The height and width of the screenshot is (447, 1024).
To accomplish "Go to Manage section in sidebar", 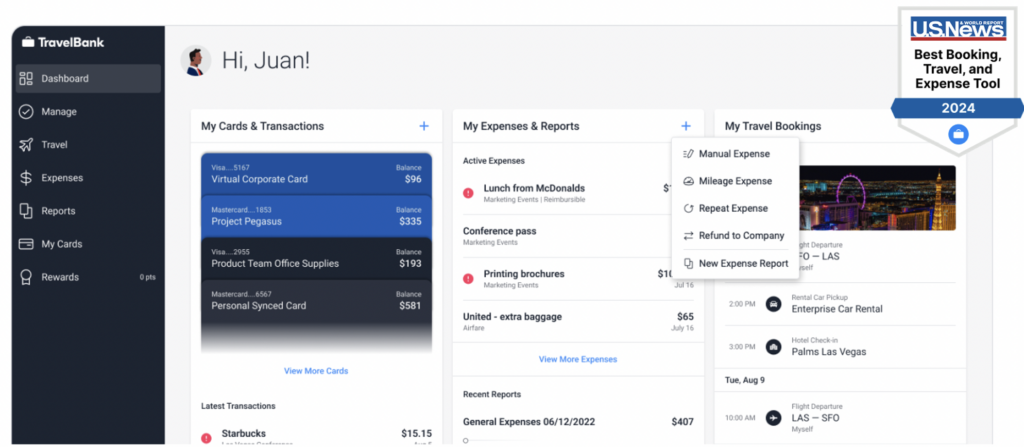I will tap(59, 112).
